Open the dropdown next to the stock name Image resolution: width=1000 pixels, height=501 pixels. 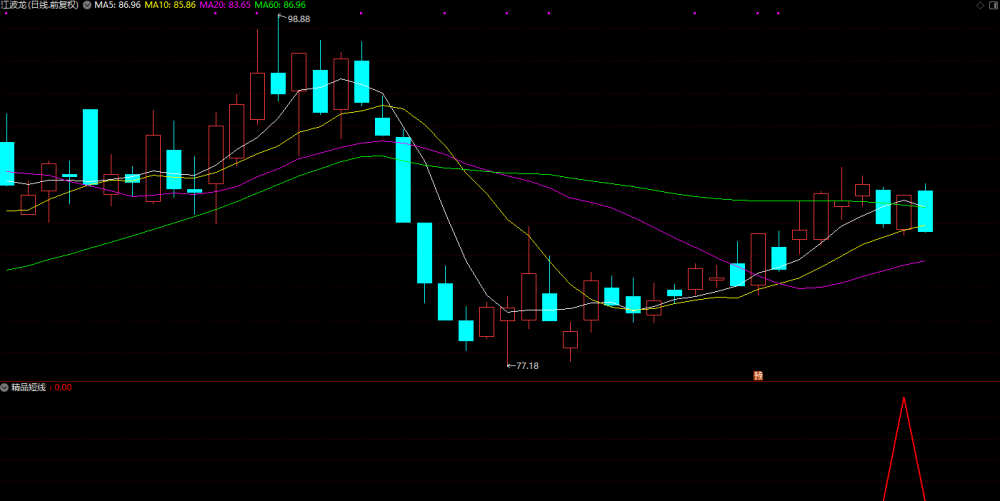(x=87, y=5)
